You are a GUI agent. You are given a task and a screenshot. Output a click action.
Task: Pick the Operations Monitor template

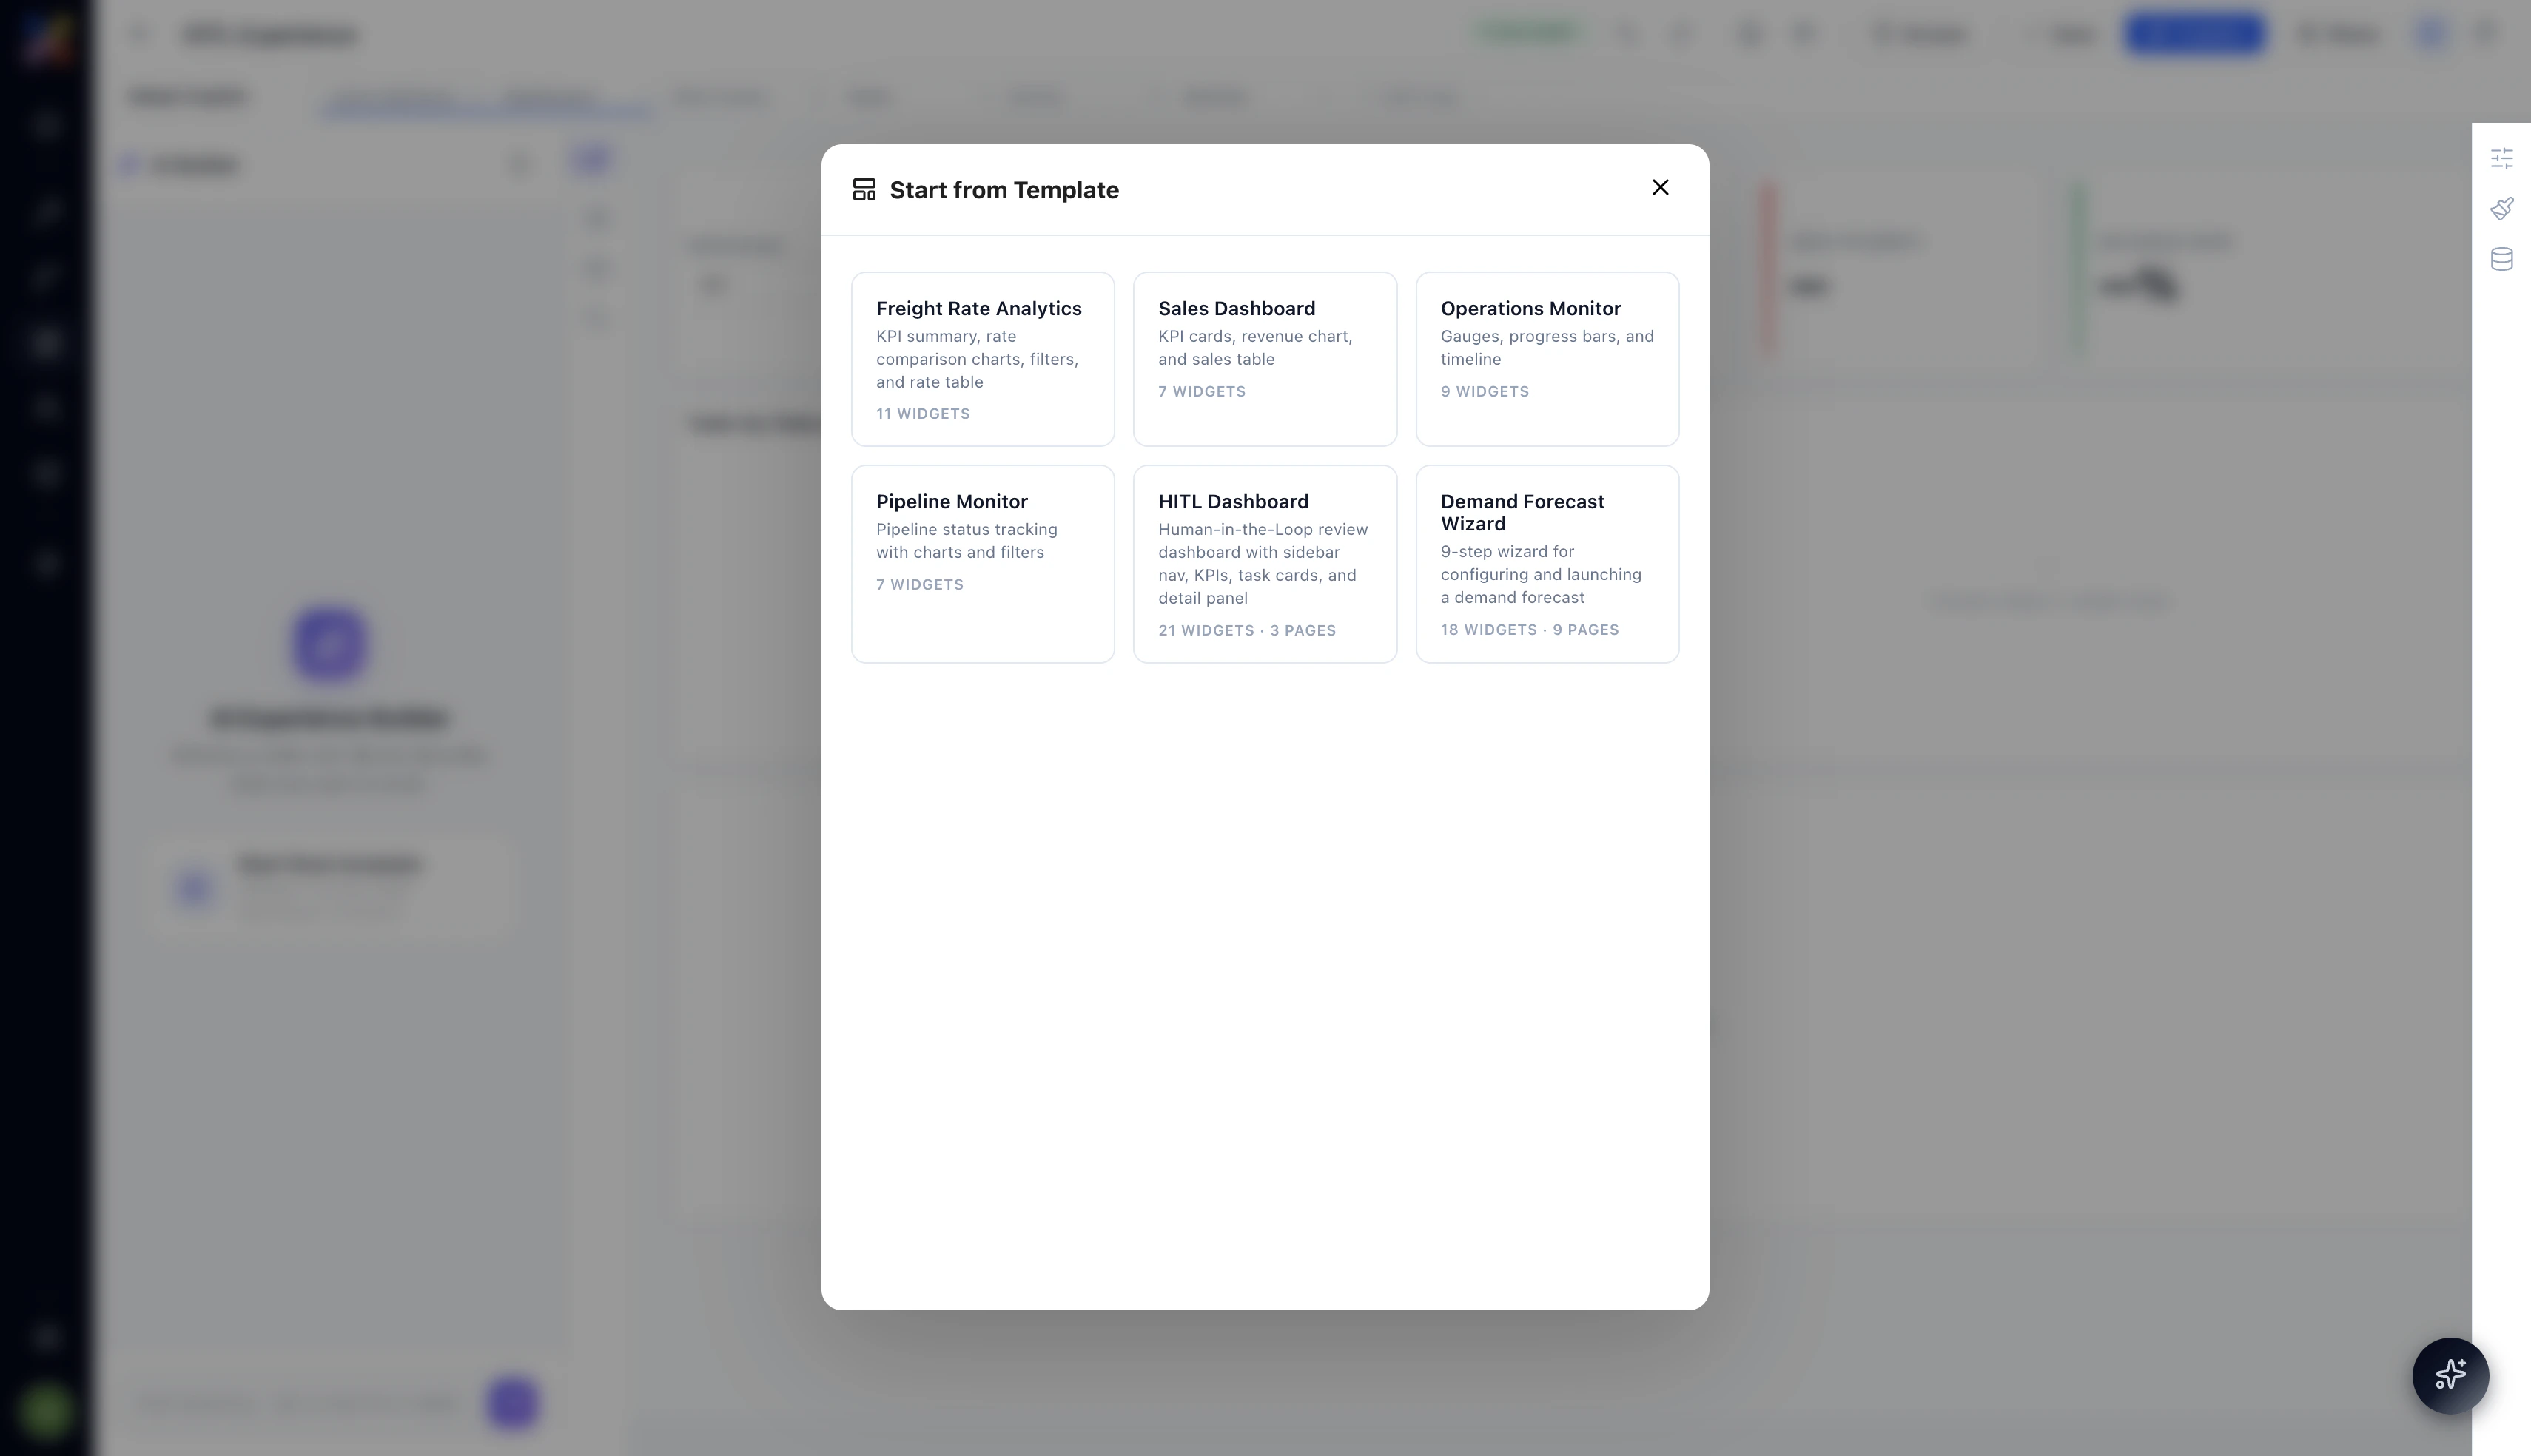coord(1546,358)
